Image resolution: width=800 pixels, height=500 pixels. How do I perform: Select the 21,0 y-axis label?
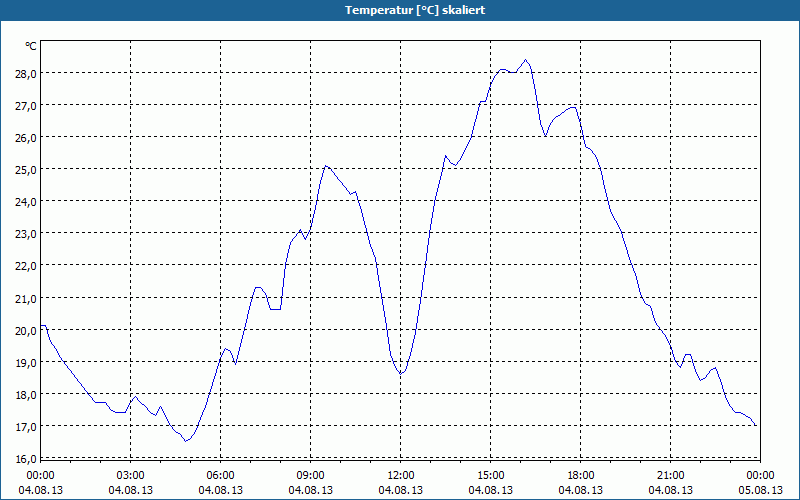26,298
